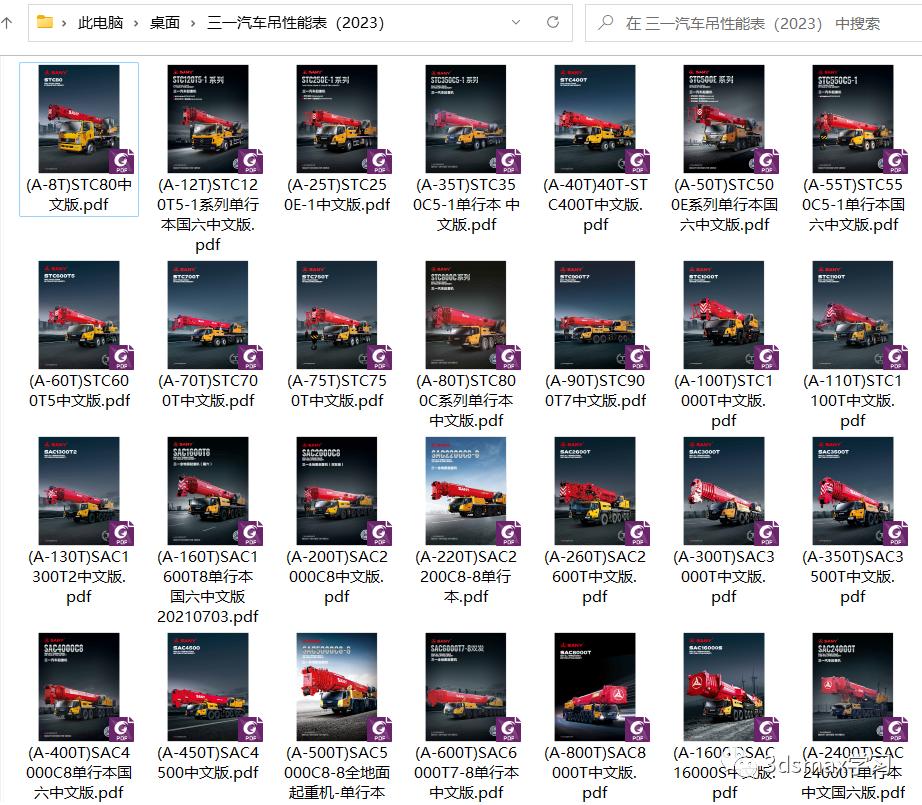Select the (A-220T)SAC2200C8-8 PDF thumbnail

466,490
